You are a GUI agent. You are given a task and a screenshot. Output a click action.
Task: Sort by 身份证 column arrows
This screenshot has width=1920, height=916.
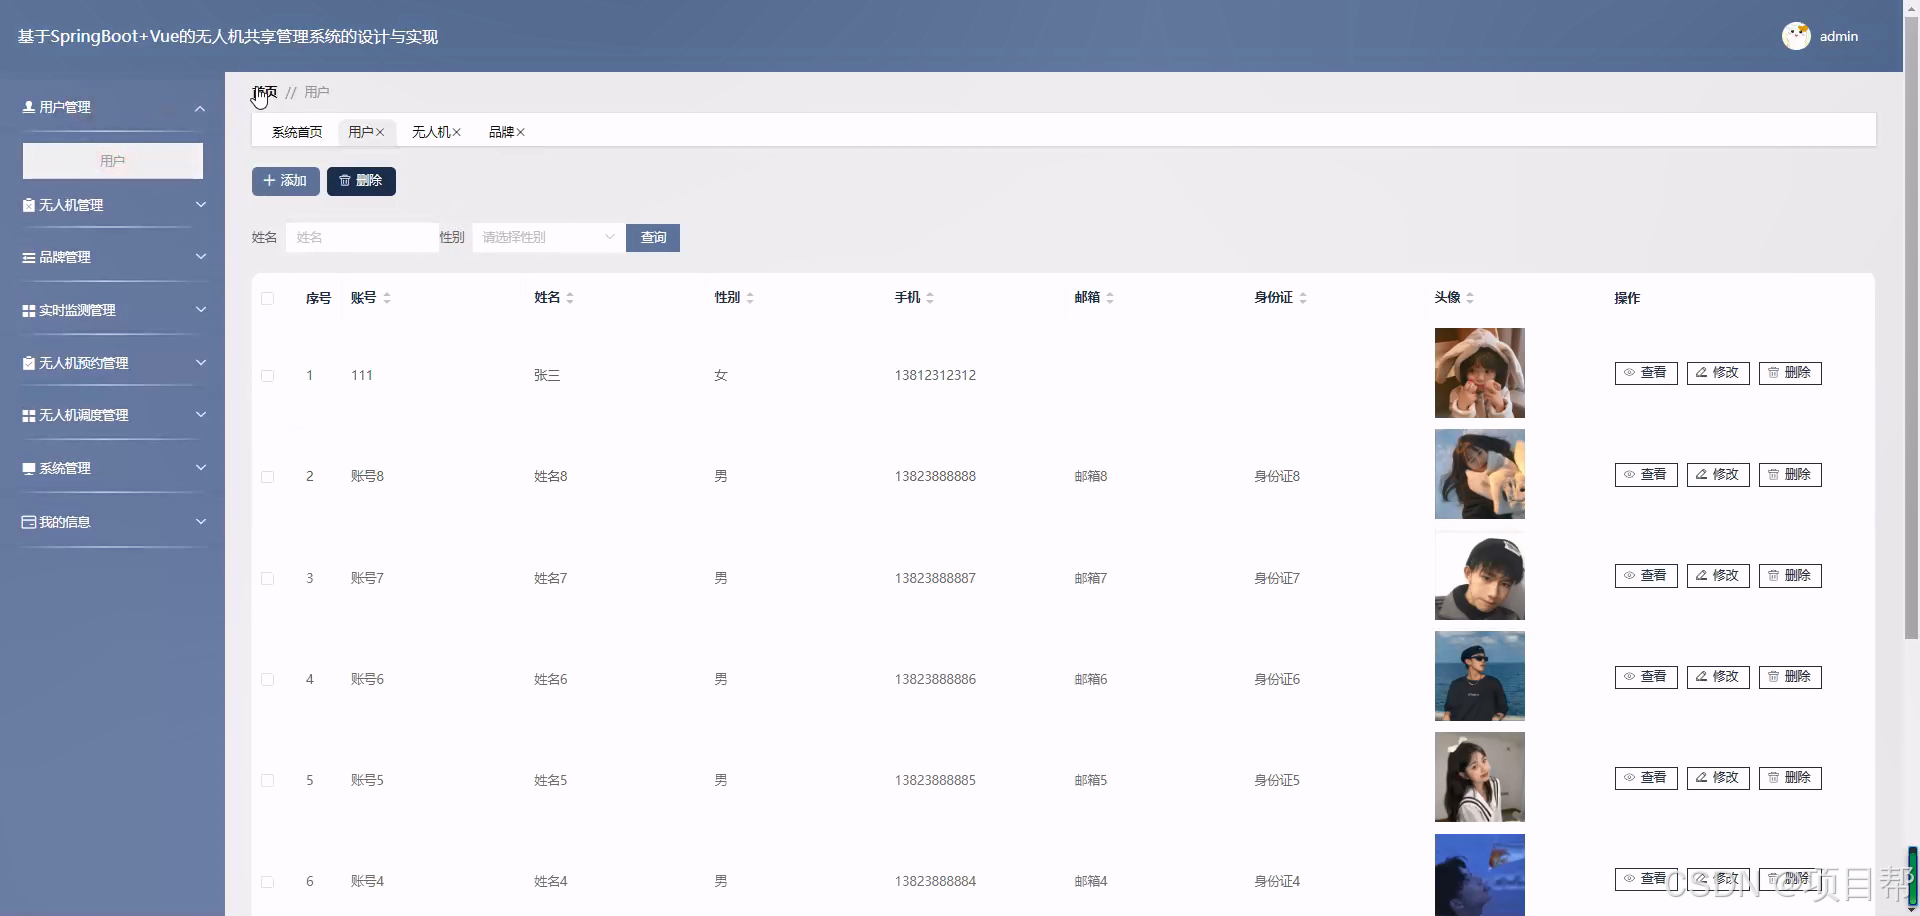point(1303,298)
